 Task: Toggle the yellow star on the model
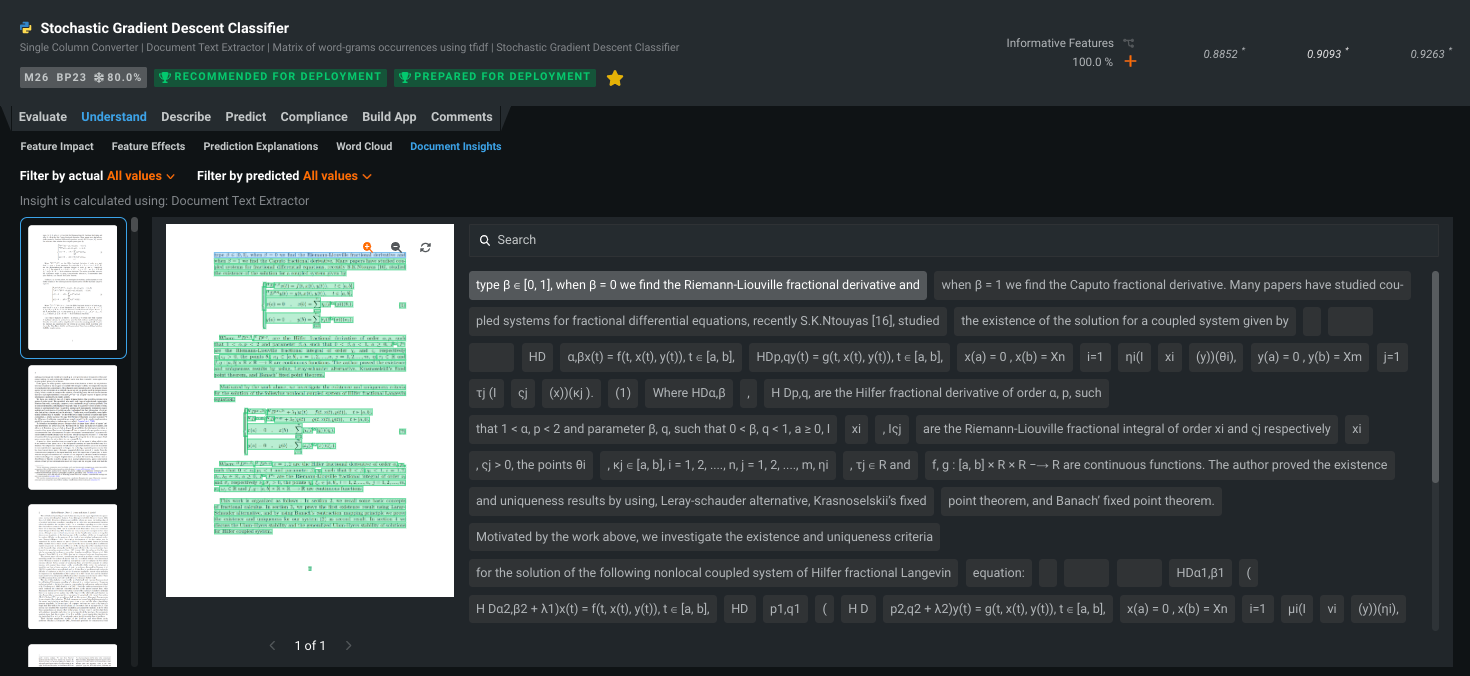coord(615,78)
